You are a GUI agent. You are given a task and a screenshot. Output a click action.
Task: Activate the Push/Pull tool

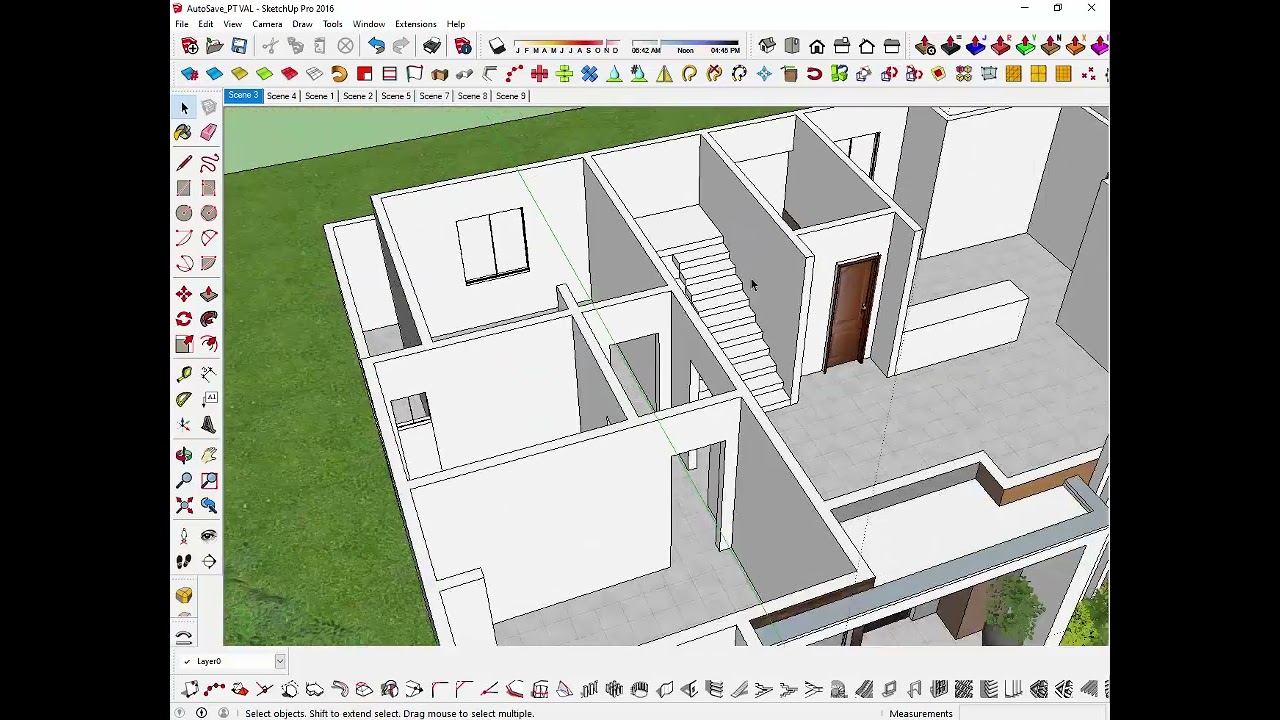(209, 294)
